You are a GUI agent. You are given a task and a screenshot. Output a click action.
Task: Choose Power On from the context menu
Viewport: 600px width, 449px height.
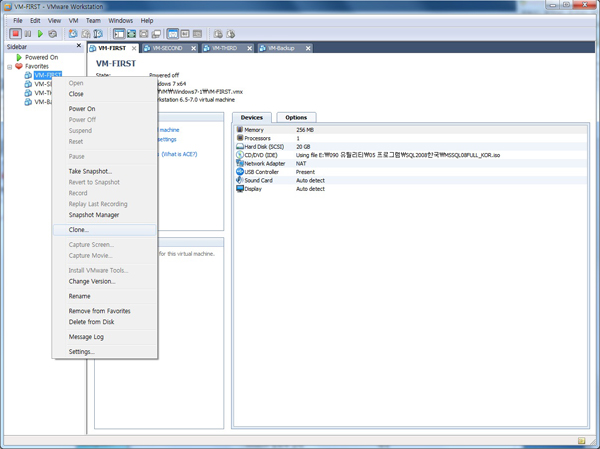[x=104, y=109]
